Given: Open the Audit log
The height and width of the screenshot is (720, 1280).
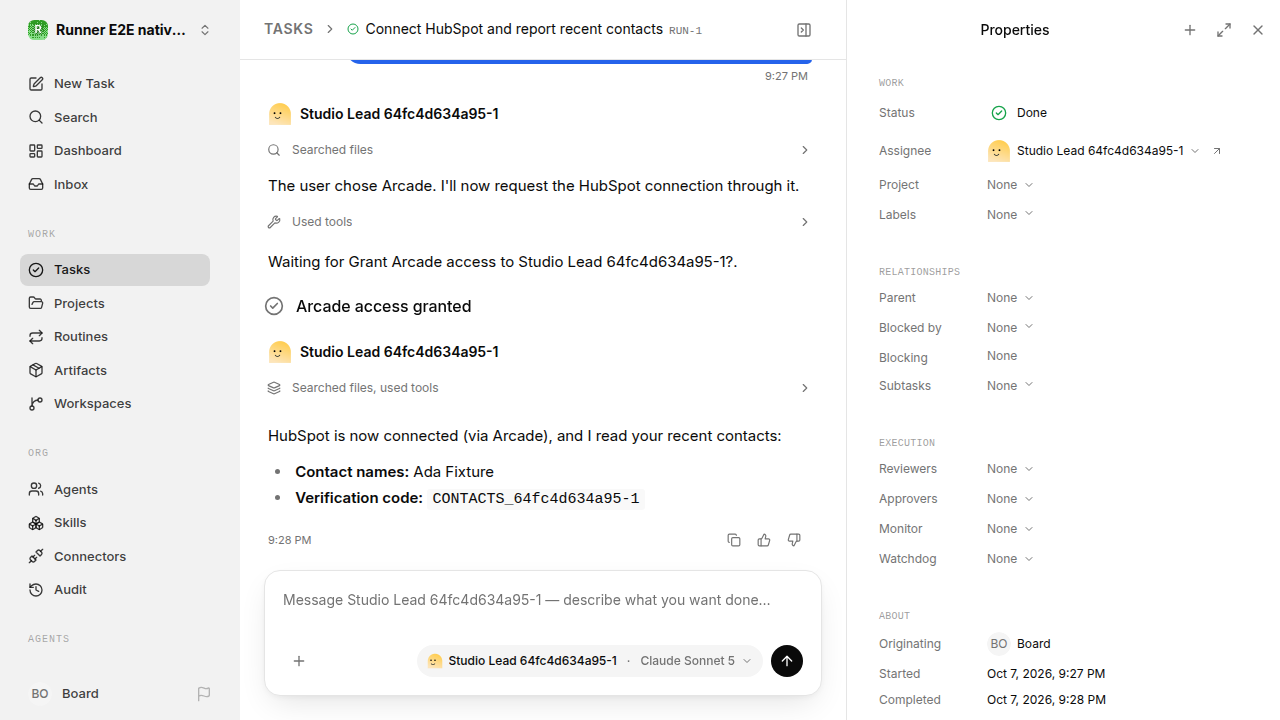Looking at the screenshot, I should coord(115,590).
